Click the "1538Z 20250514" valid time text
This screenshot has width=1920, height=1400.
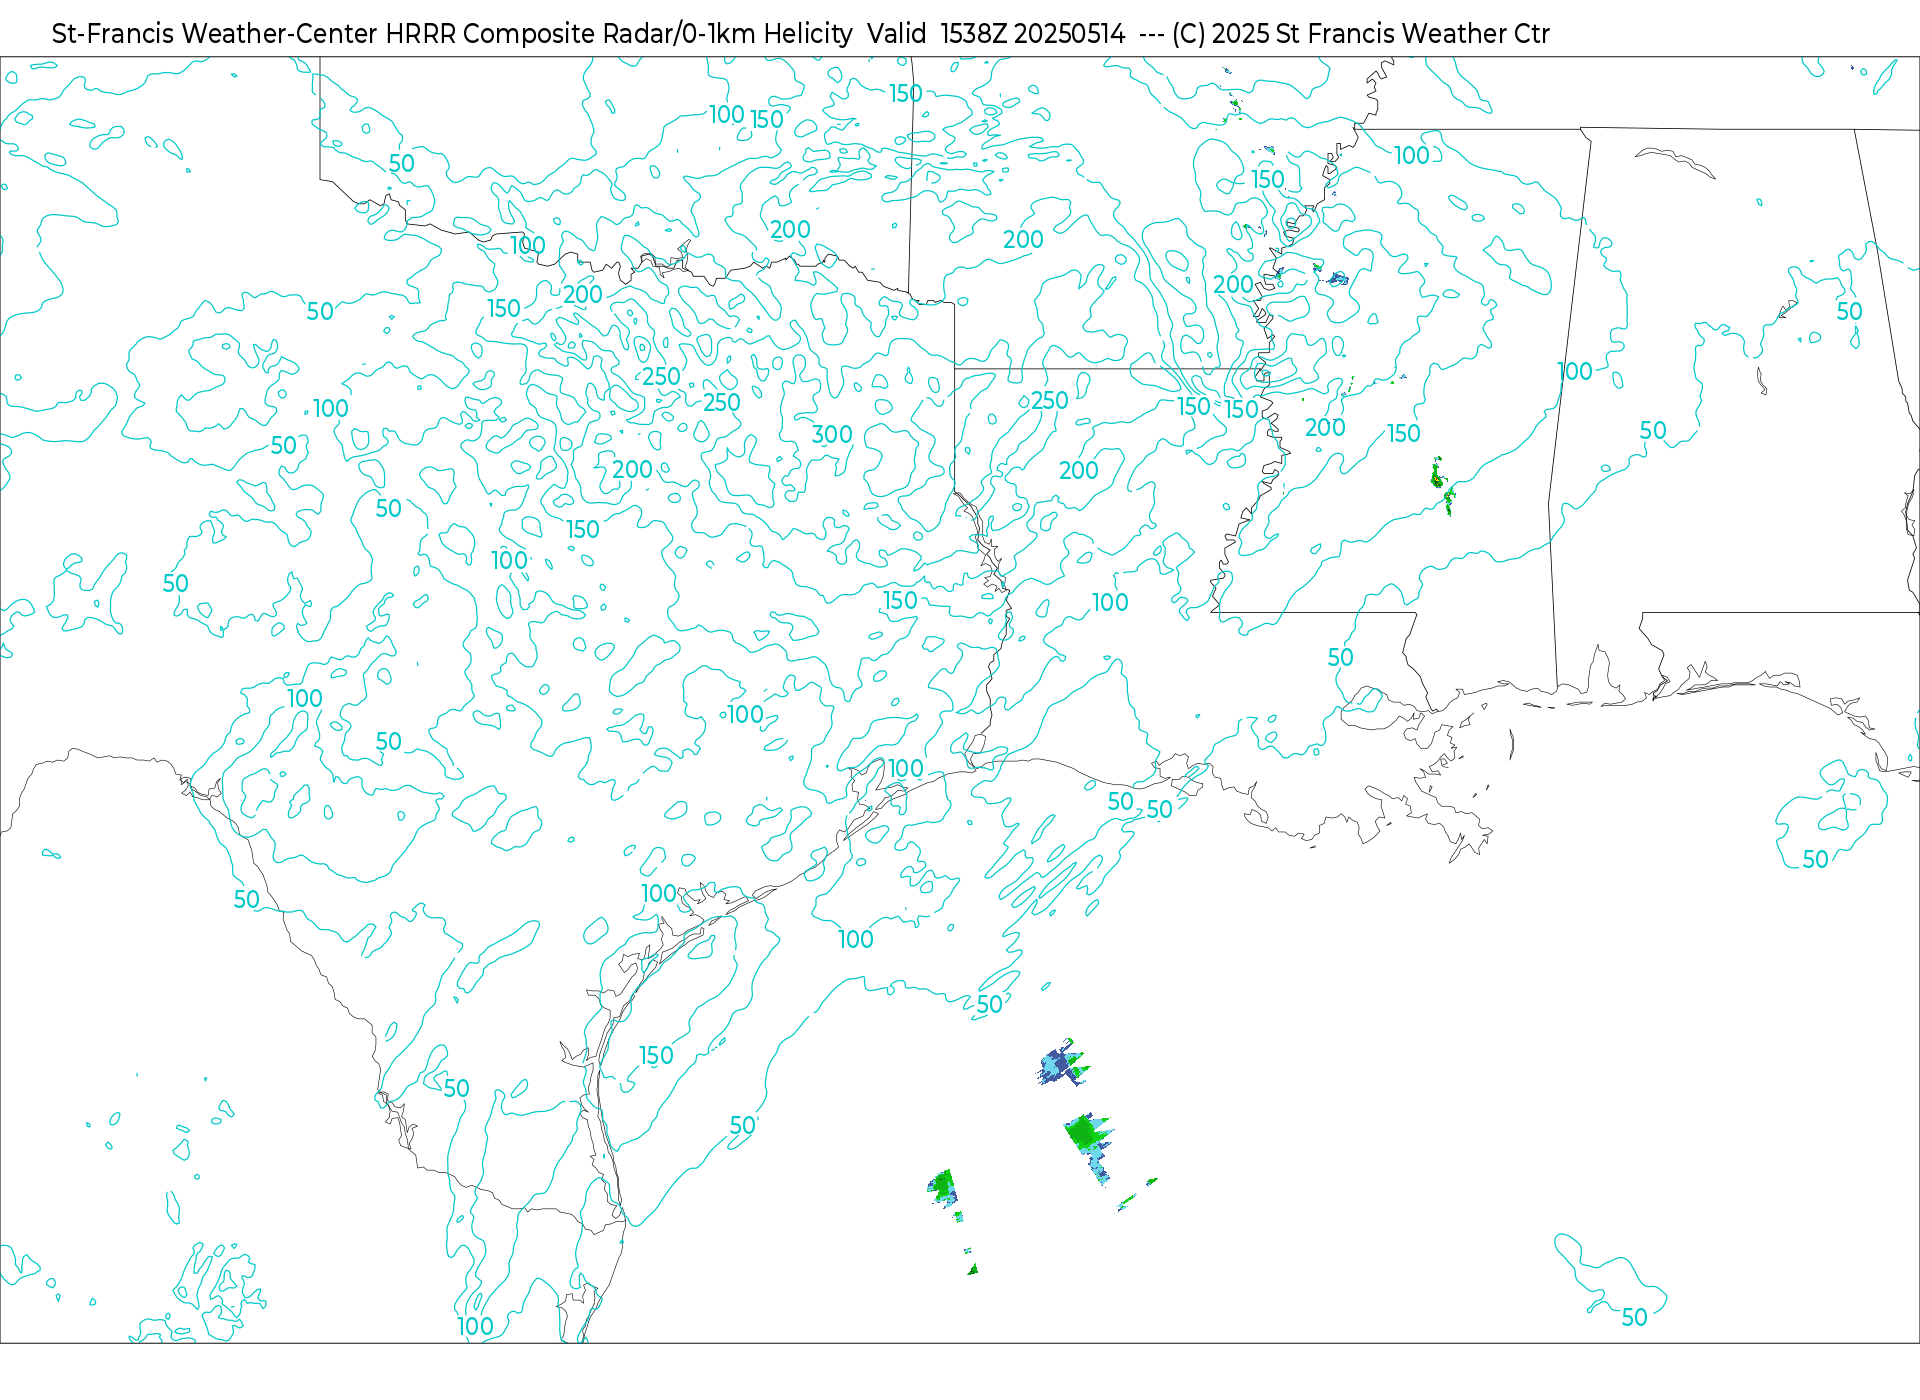(x=1033, y=34)
